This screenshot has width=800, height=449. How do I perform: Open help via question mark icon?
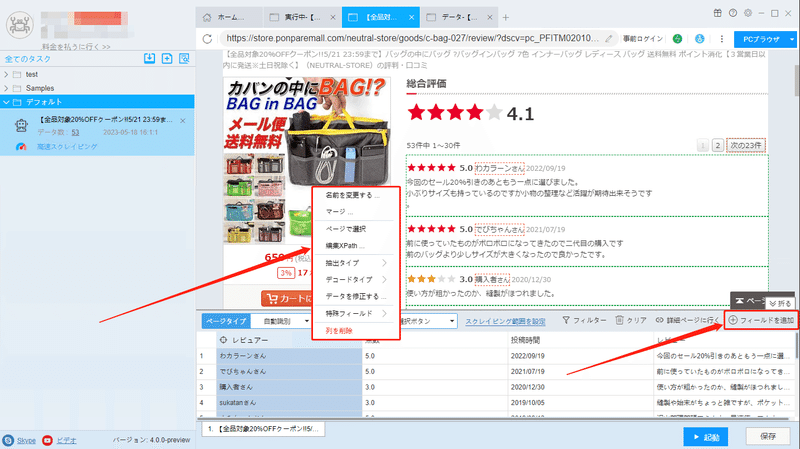[x=733, y=13]
